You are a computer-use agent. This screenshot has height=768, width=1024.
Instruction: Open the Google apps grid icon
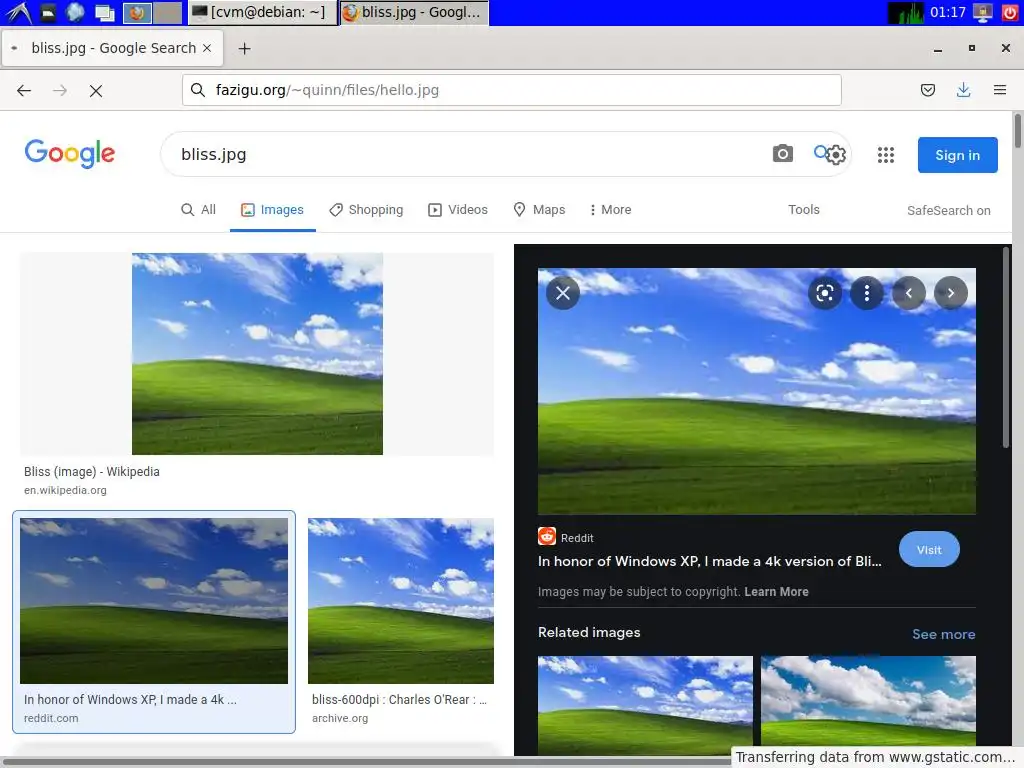coord(886,155)
